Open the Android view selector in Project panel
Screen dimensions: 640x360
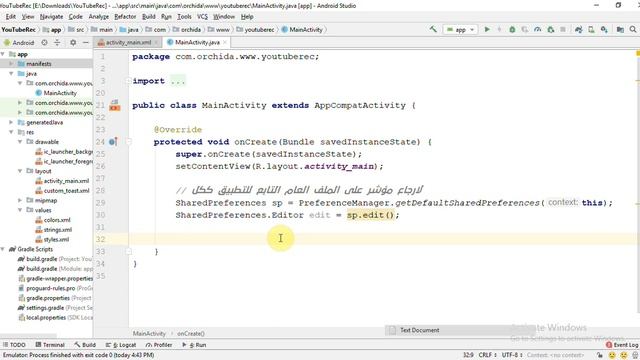coord(19,42)
